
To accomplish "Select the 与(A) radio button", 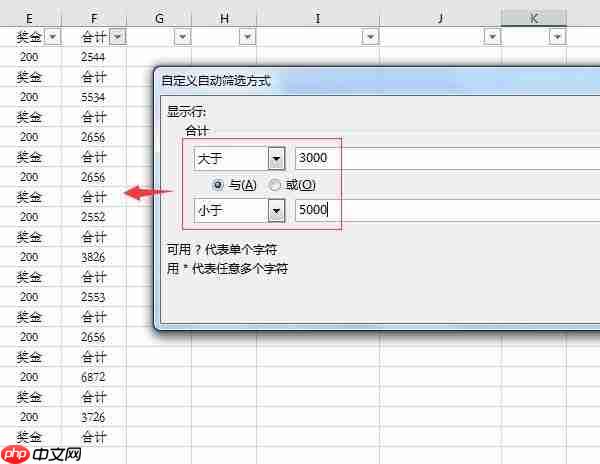I will tap(217, 185).
